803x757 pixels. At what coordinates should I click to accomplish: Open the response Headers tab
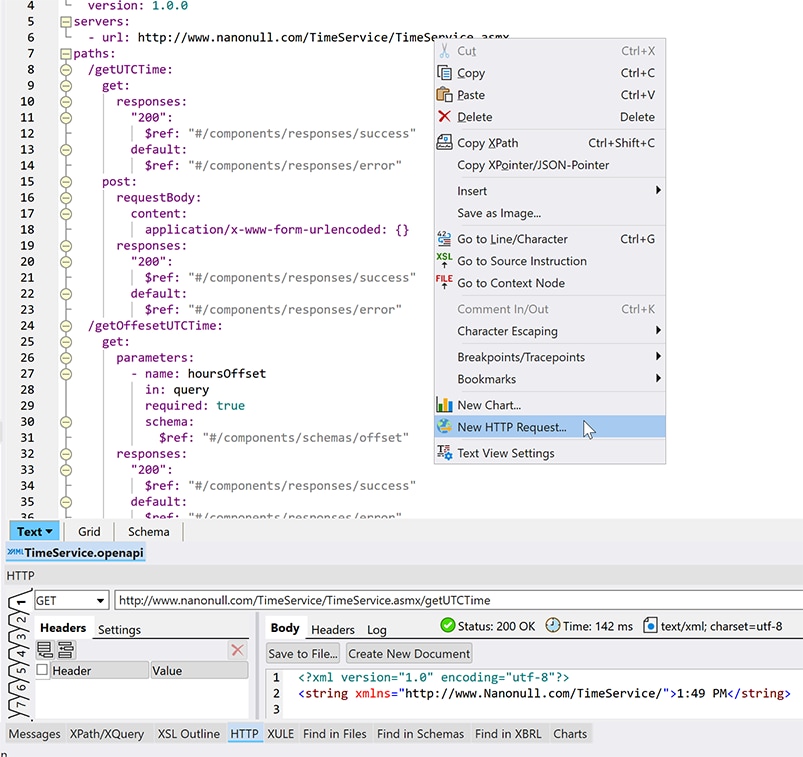333,629
